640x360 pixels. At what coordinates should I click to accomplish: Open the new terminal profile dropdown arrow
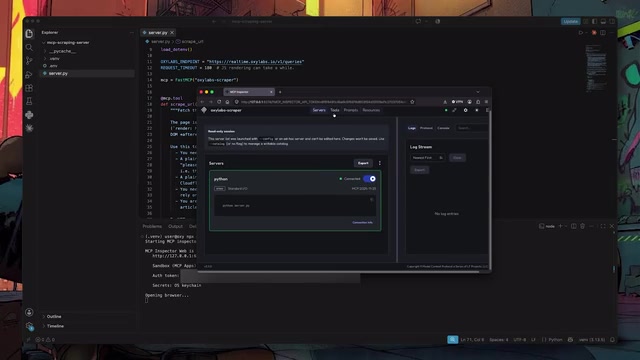[x=566, y=226]
